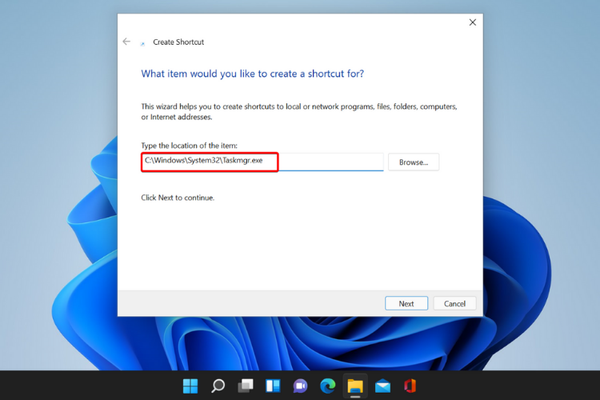This screenshot has height=400, width=600.
Task: Open the Mail app from the taskbar
Action: 382,386
